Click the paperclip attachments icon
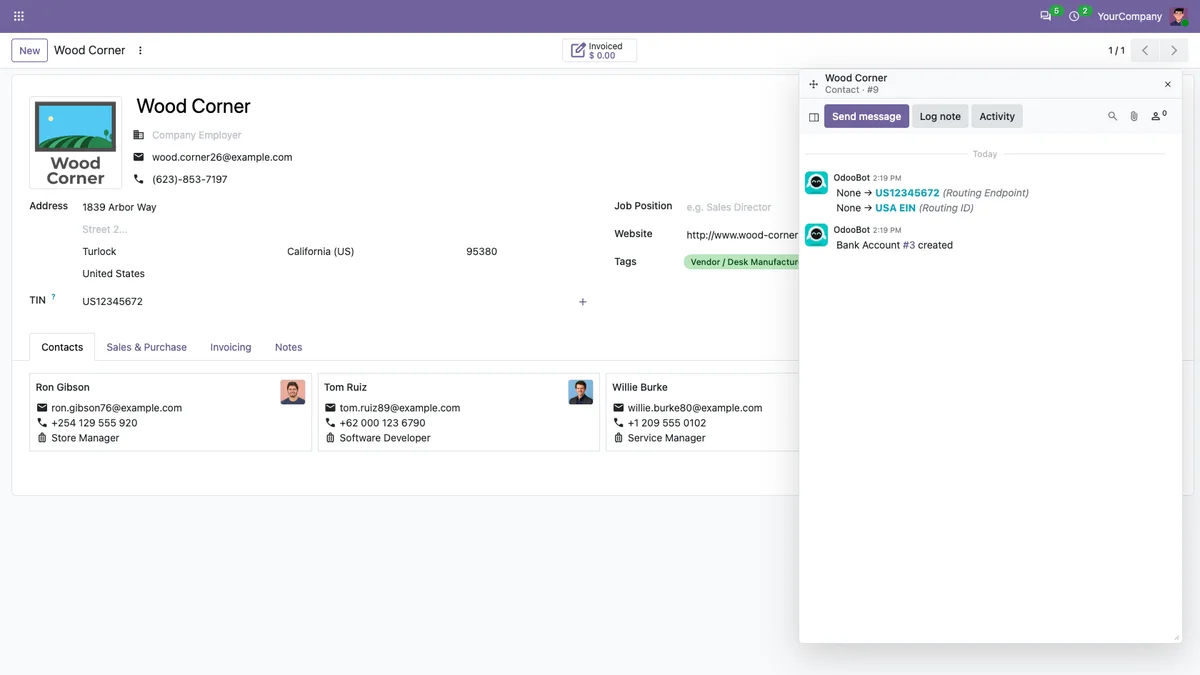 pyautogui.click(x=1134, y=116)
